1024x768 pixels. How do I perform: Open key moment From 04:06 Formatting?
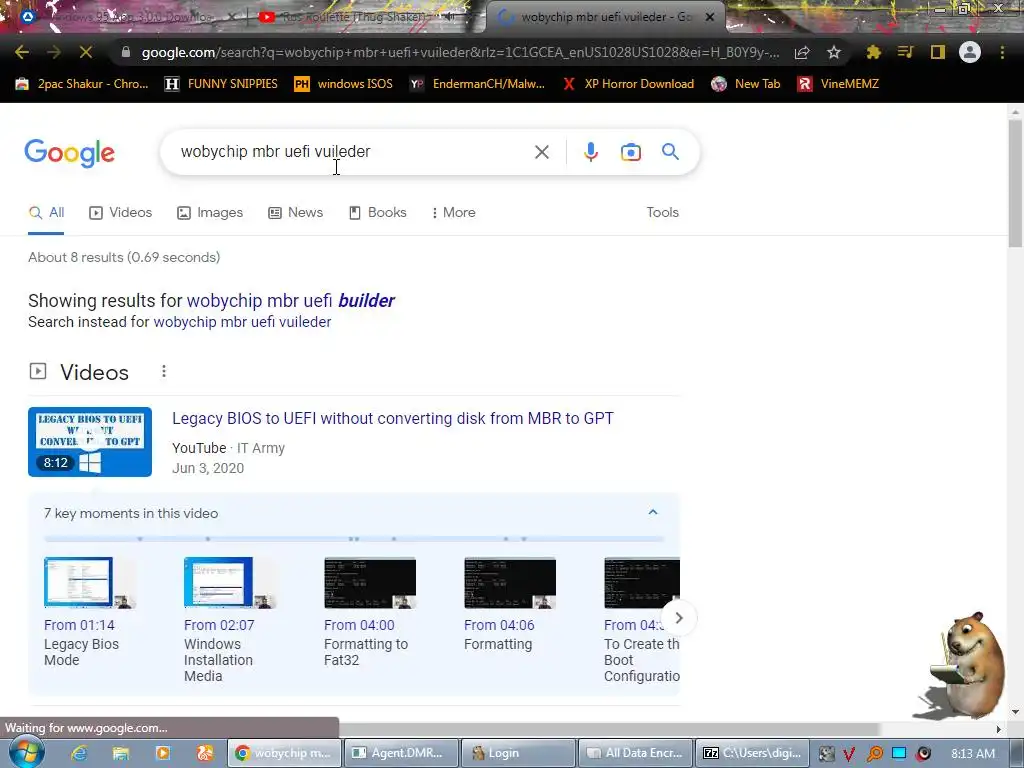click(509, 604)
